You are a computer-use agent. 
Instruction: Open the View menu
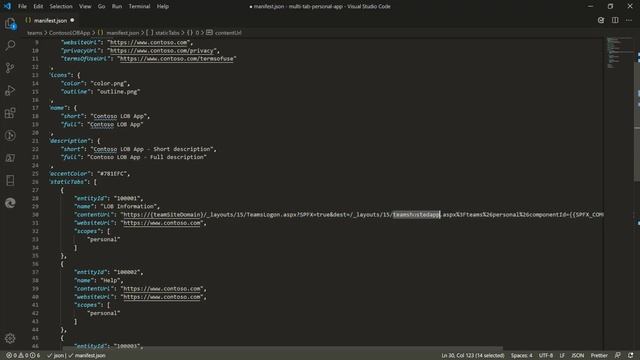85,7
